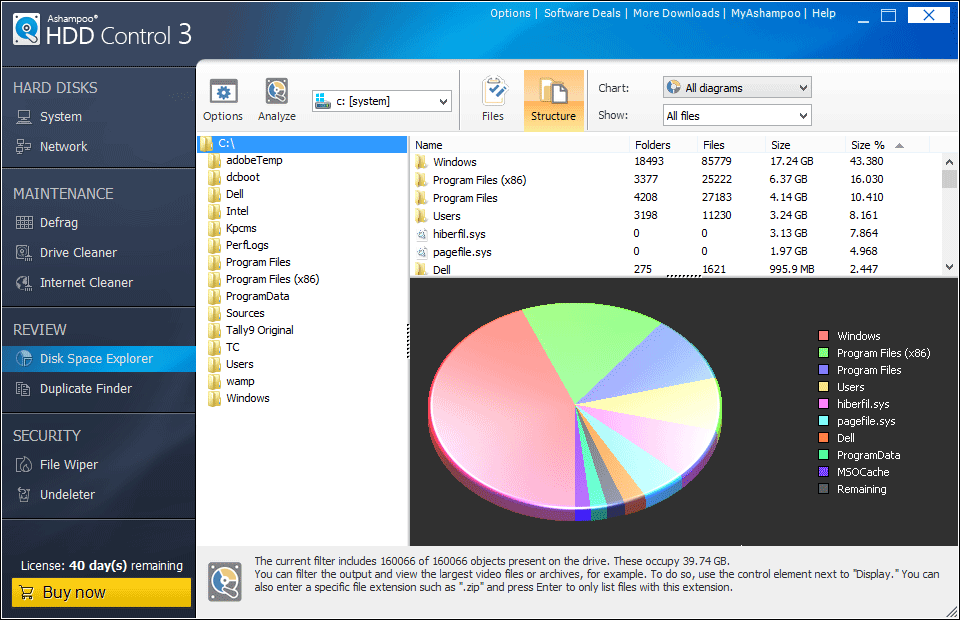
Task: Click the C:\ root folder icon
Action: [x=207, y=143]
